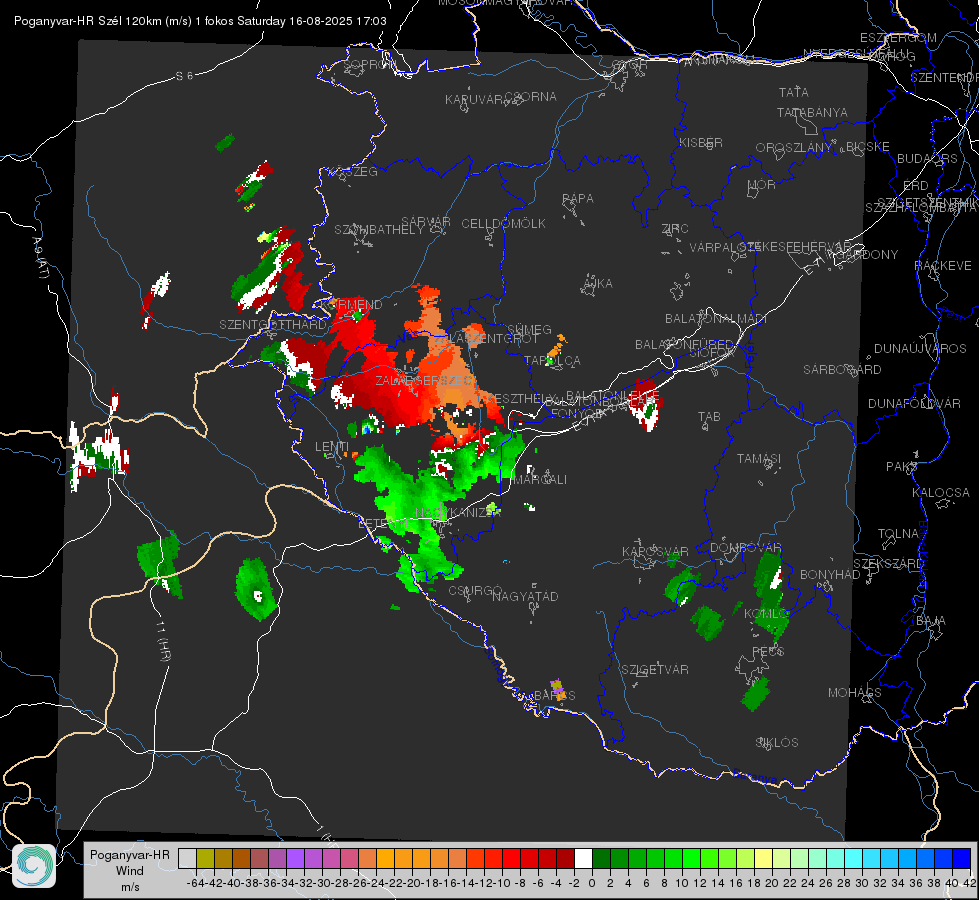The image size is (979, 900).
Task: Click the PÉCS city label
Action: click(768, 651)
